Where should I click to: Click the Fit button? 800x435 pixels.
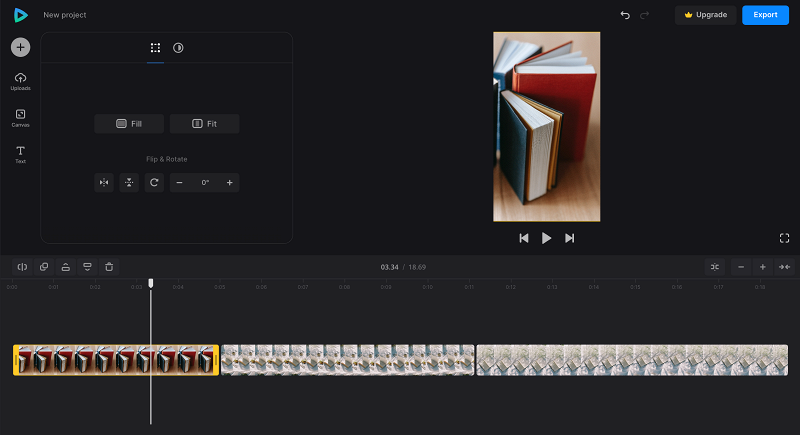click(x=205, y=124)
